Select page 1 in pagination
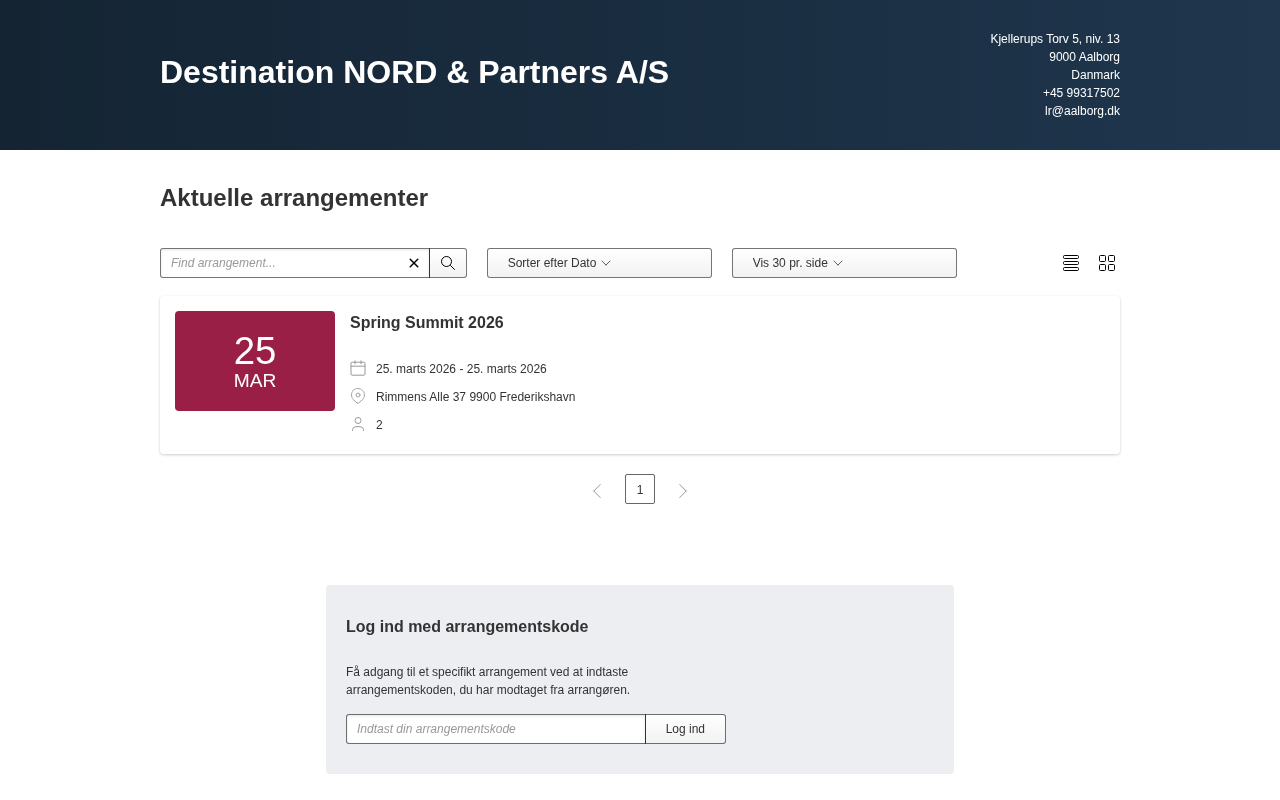The height and width of the screenshot is (800, 1280). click(640, 489)
